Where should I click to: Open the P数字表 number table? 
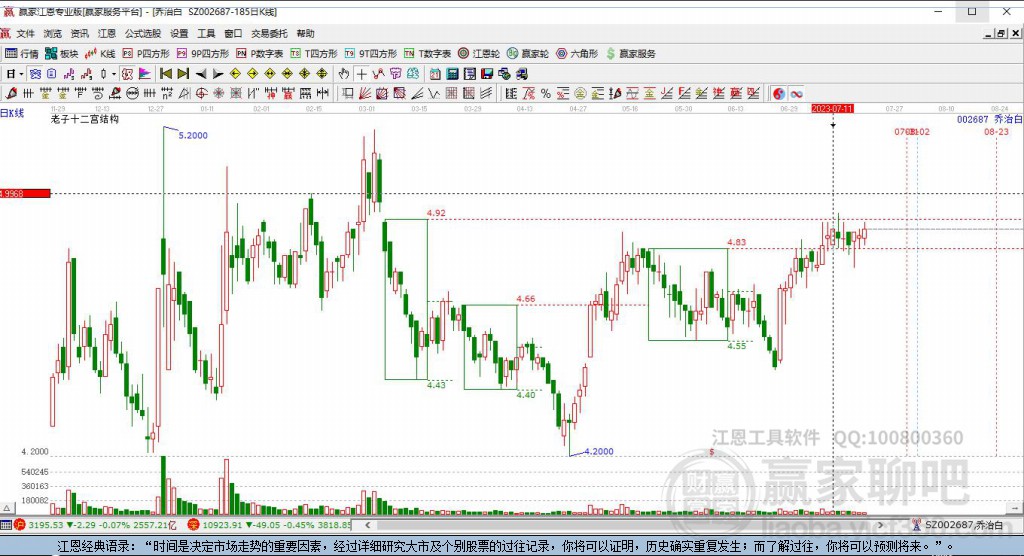pos(260,54)
